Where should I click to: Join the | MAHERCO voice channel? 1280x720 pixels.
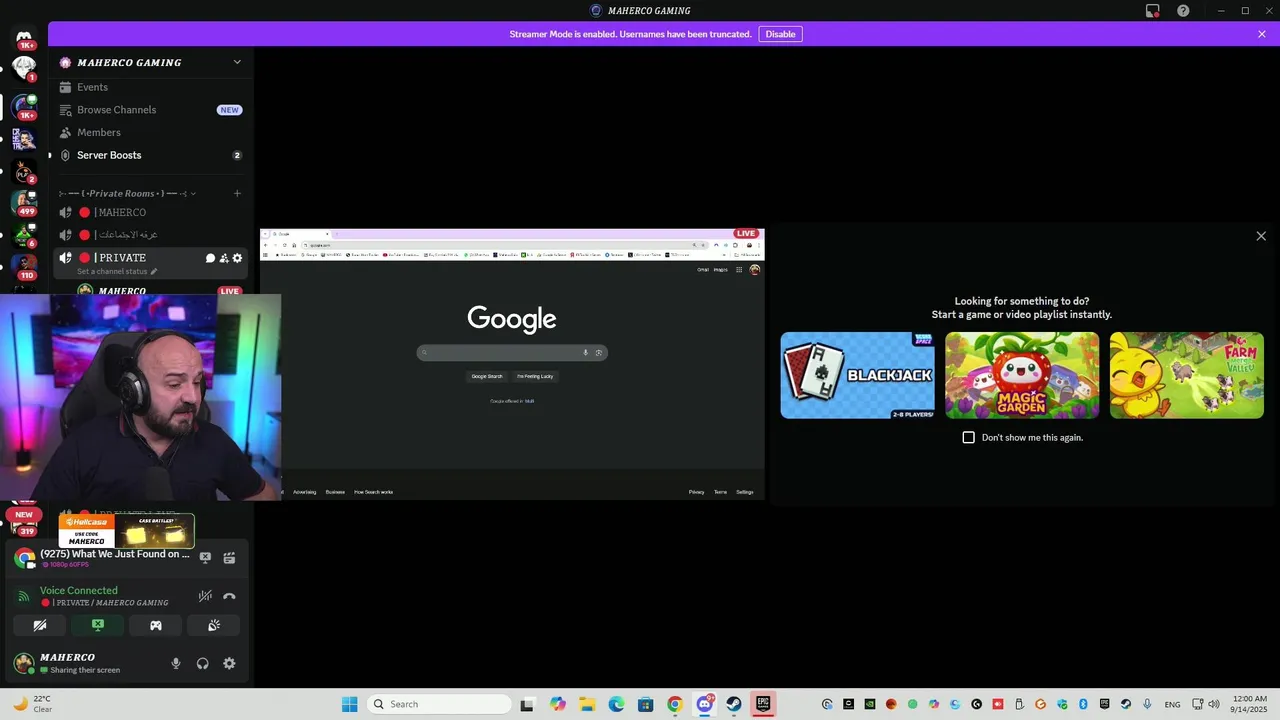coord(150,212)
